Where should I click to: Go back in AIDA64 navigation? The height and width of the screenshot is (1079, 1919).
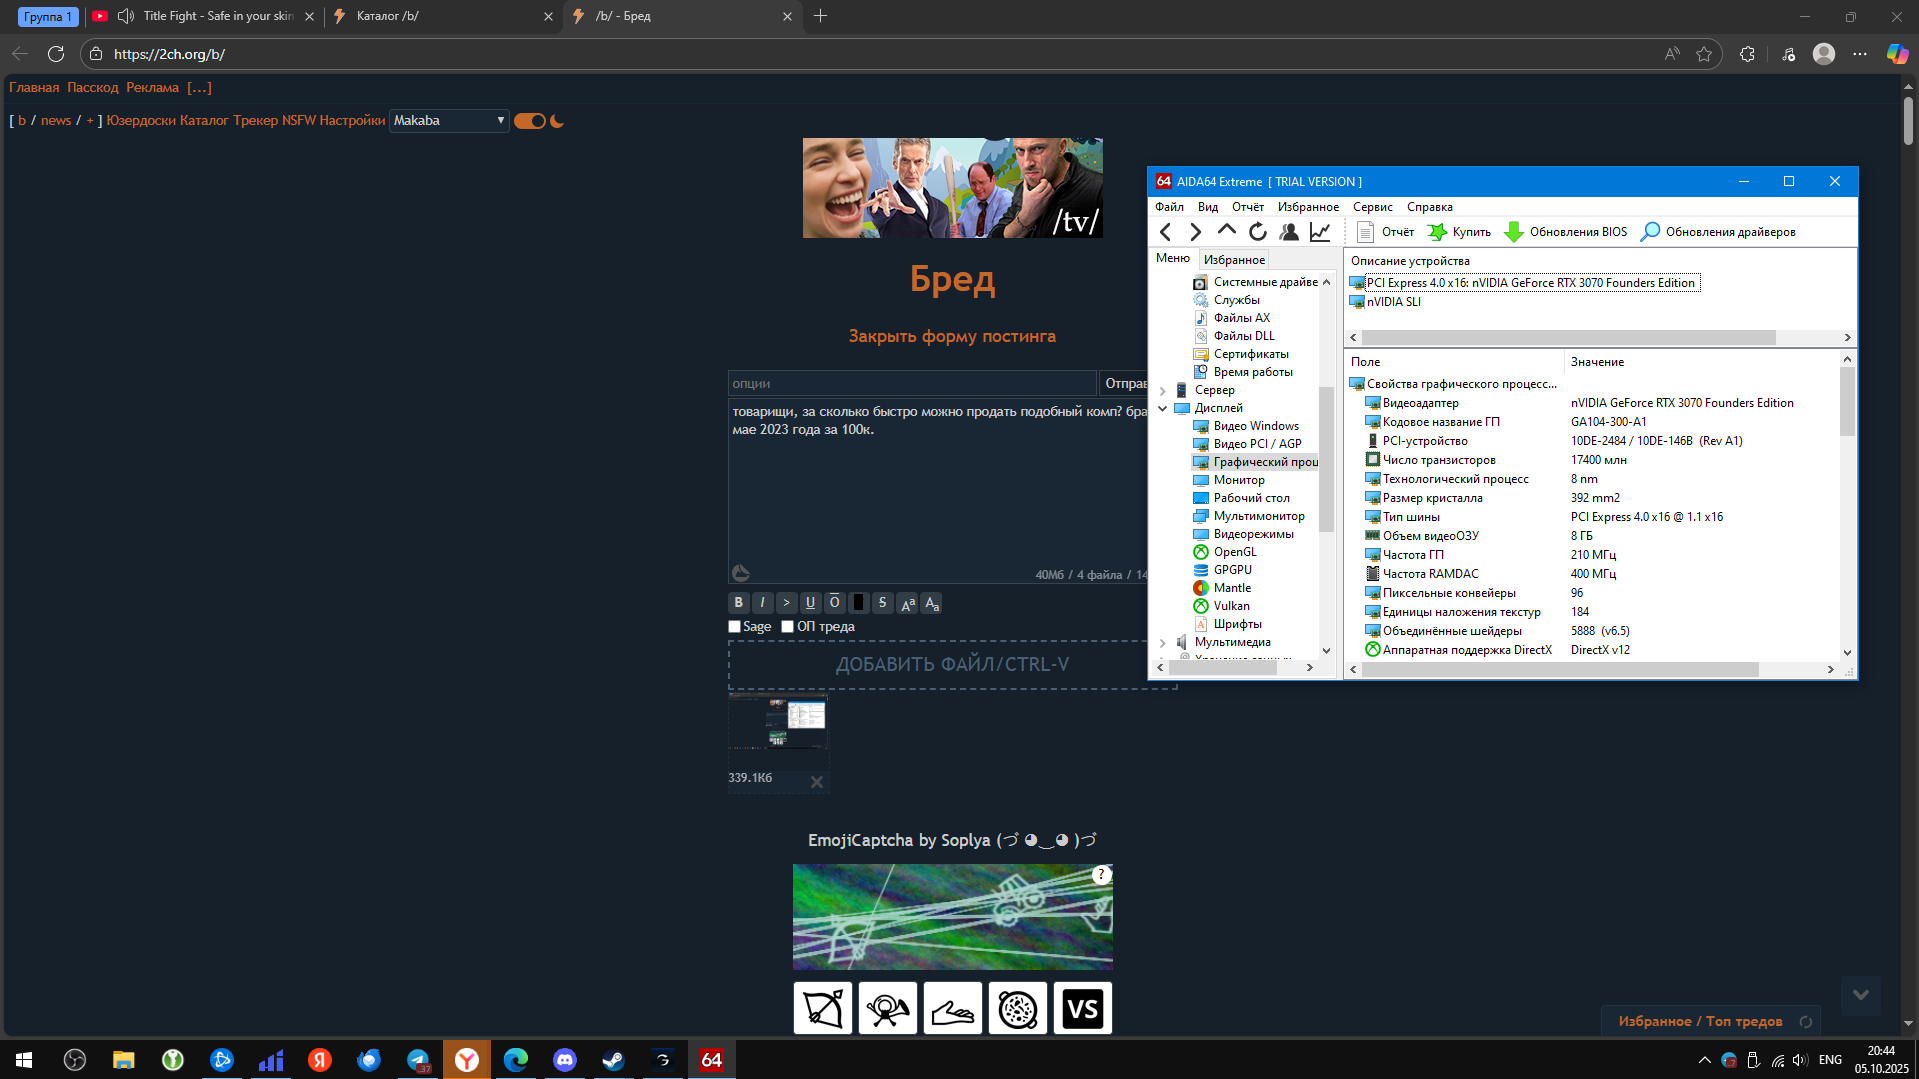point(1165,232)
